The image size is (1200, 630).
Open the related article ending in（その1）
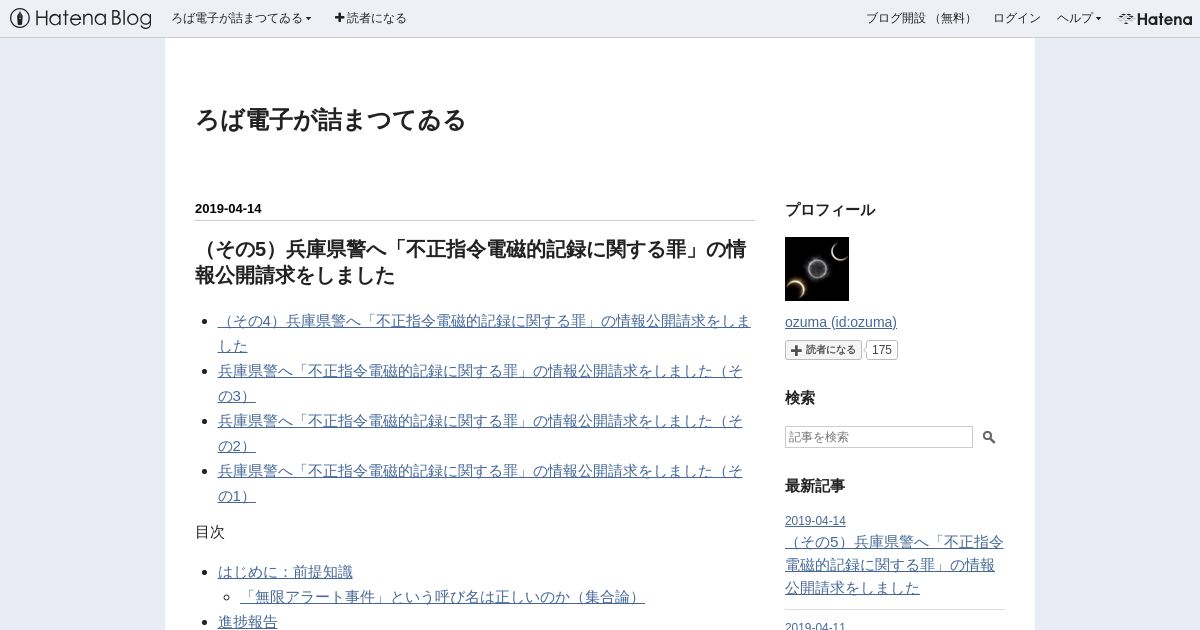[x=480, y=483]
